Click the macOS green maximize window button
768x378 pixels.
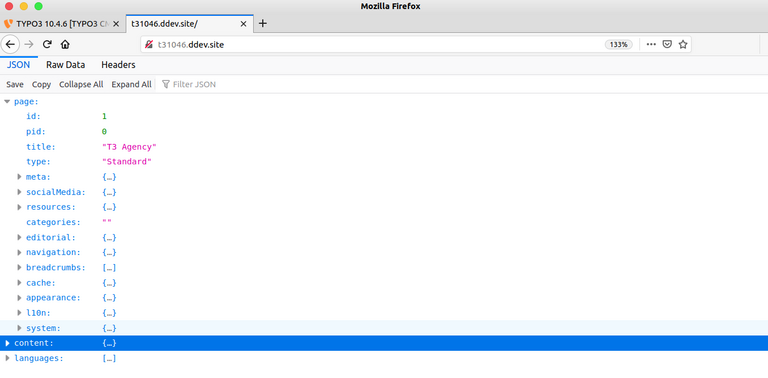click(38, 6)
